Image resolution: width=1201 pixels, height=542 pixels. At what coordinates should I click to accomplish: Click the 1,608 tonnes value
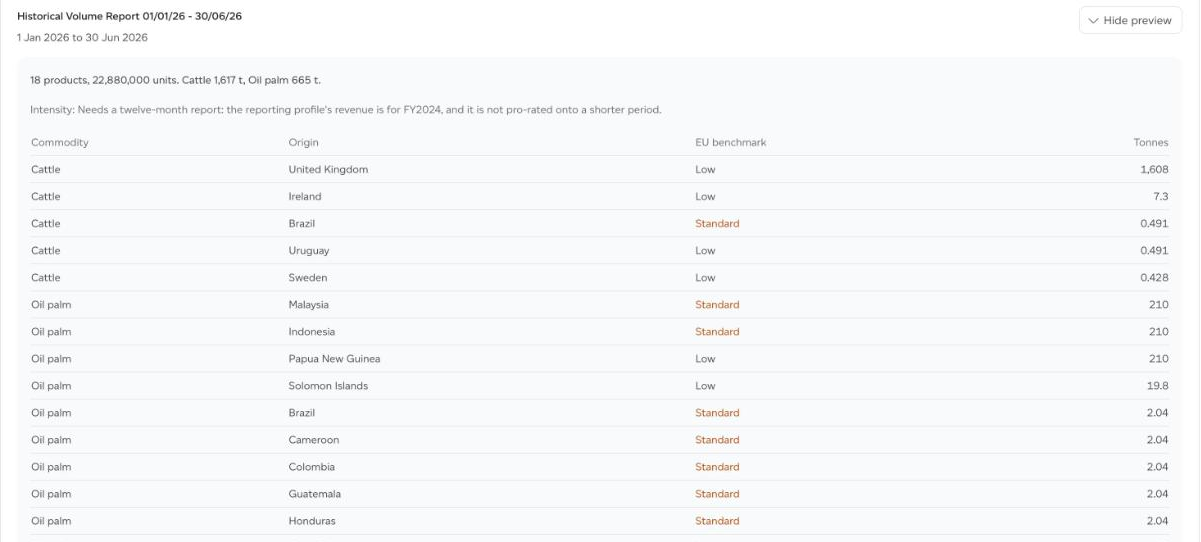1155,170
